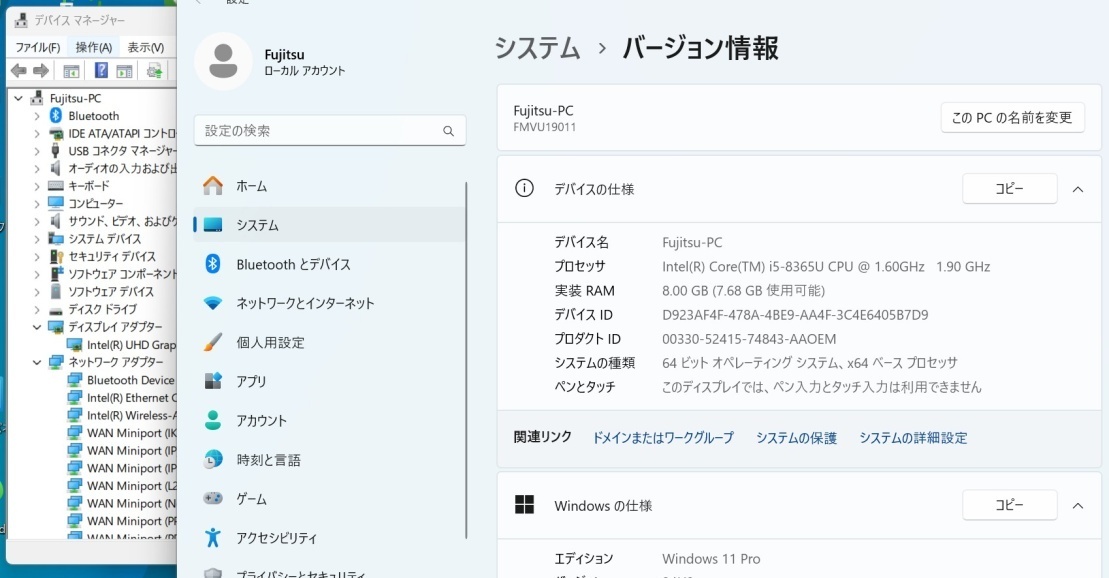1109x578 pixels.
Task: Open the 操作(A) menu
Action: pos(94,47)
